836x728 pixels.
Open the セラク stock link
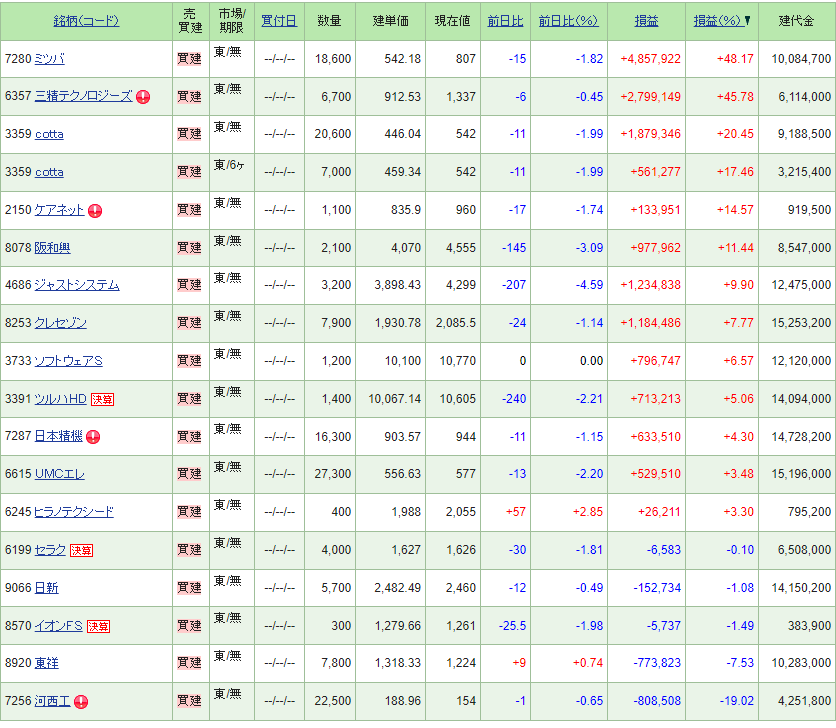[51, 550]
